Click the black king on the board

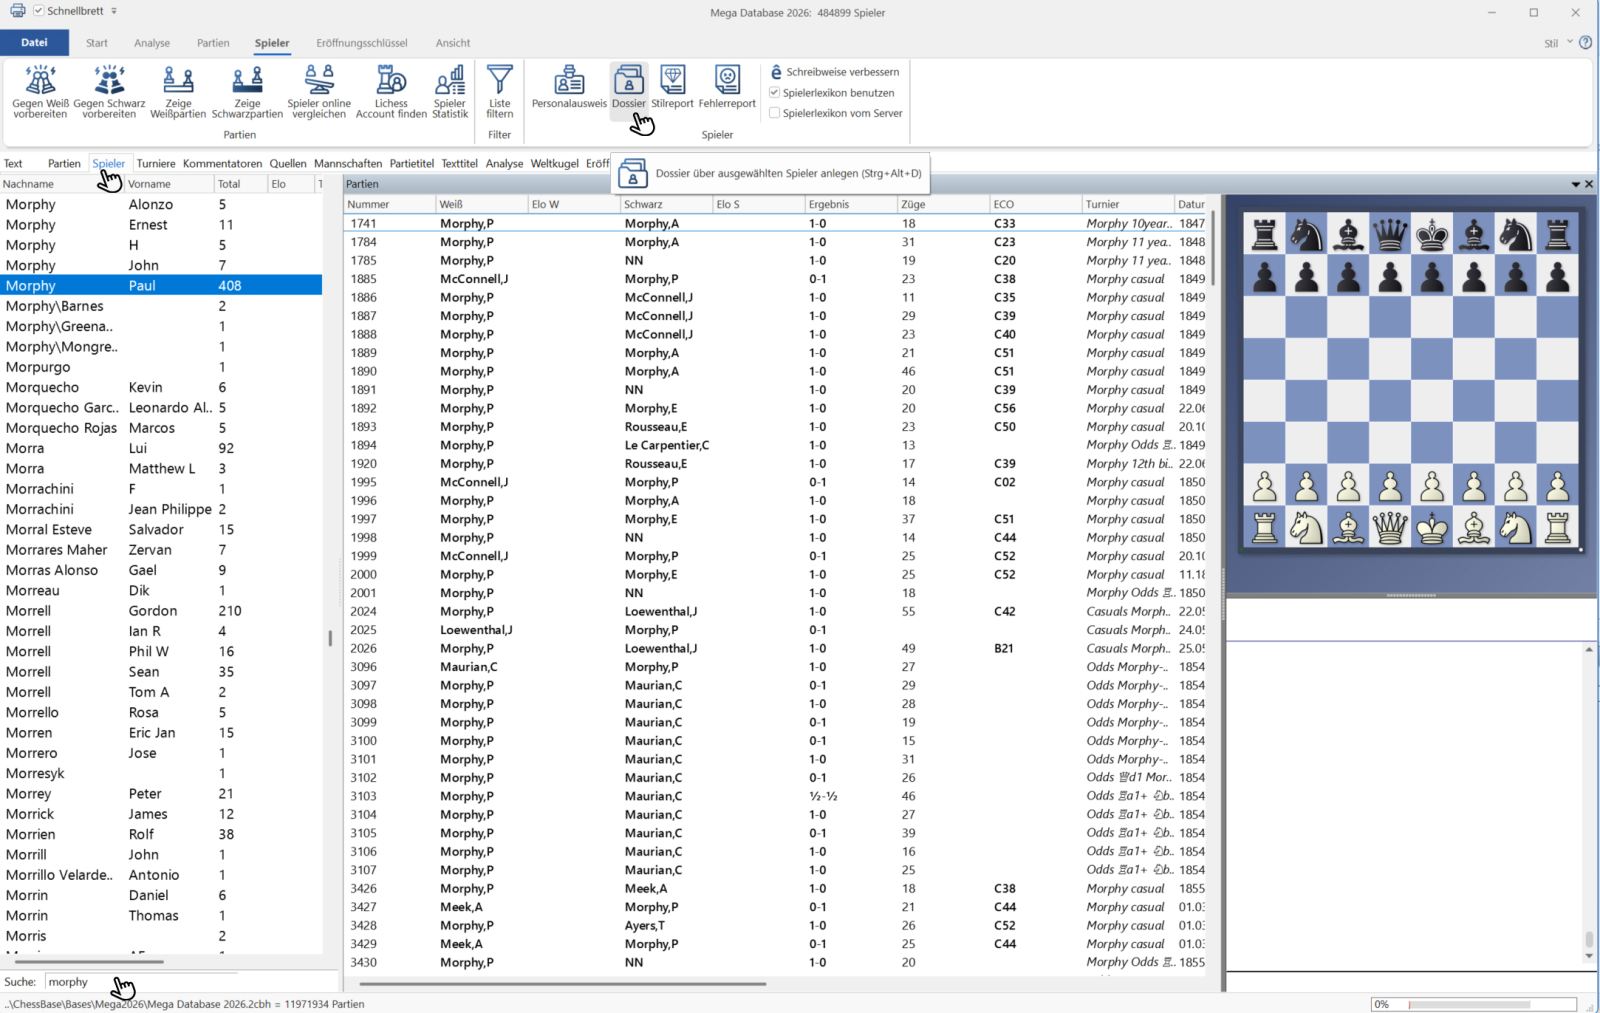point(1432,235)
